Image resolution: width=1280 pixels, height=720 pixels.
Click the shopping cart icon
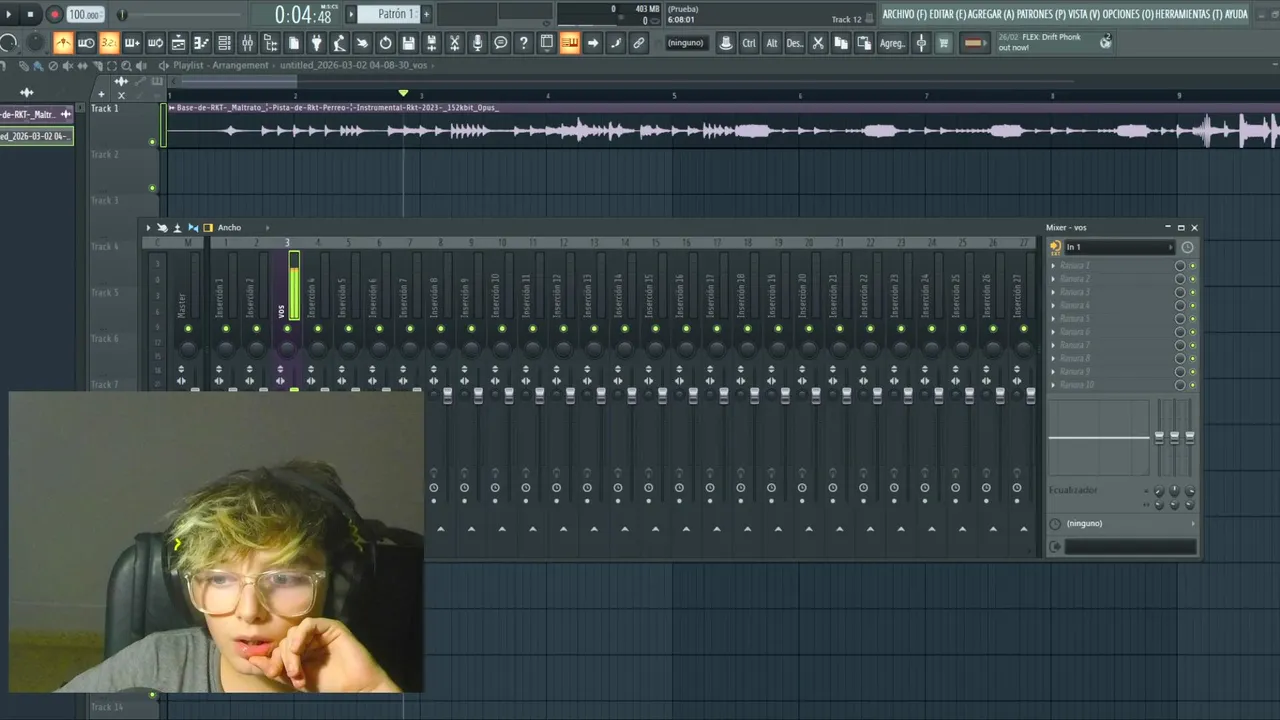(x=943, y=43)
